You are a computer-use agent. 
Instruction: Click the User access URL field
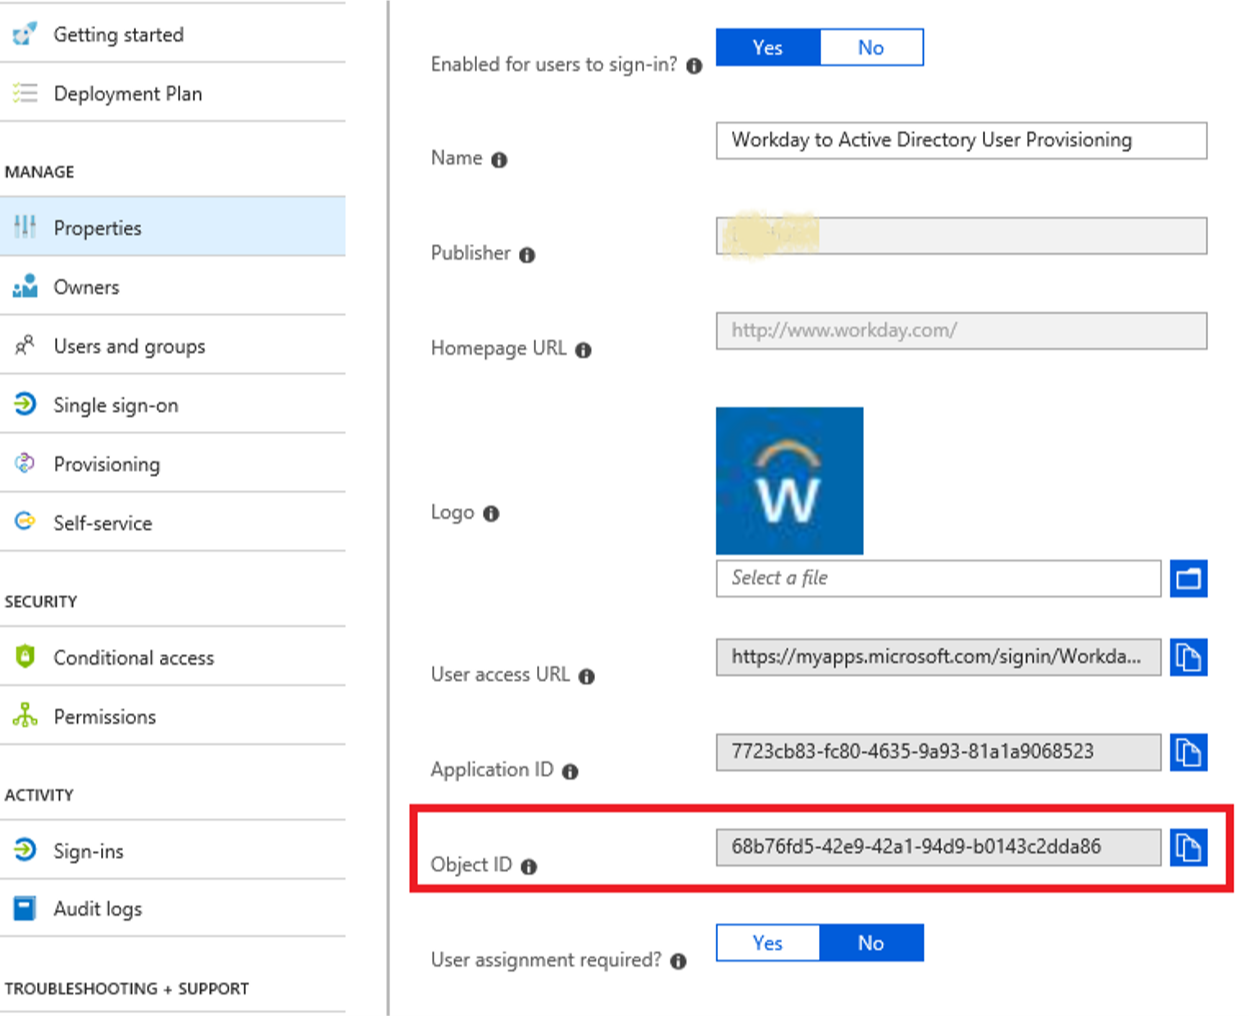[938, 657]
